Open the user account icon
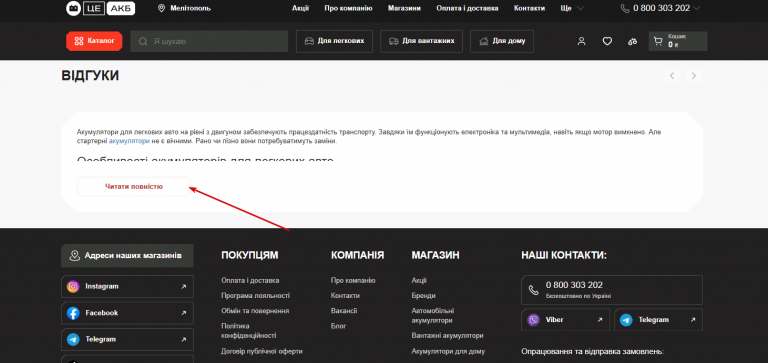Viewport: 768px width, 363px height. 581,42
